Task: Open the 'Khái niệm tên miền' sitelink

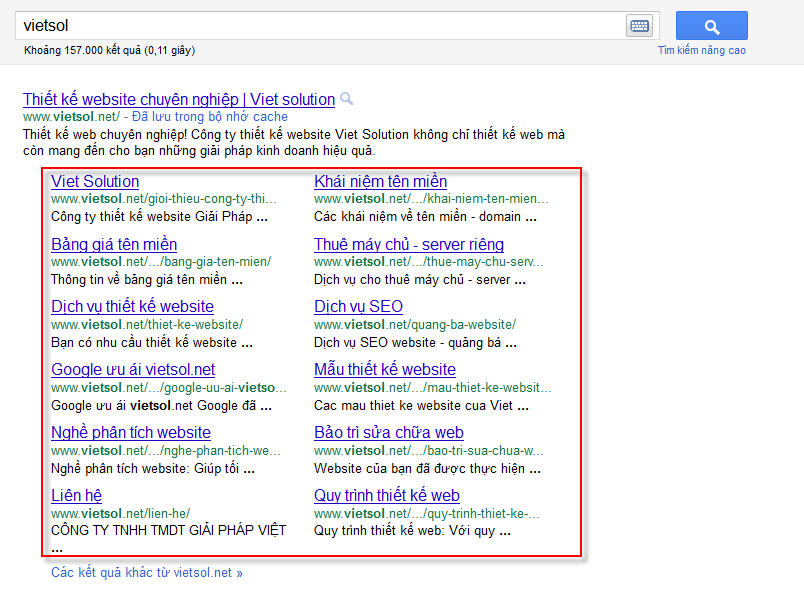Action: point(380,182)
